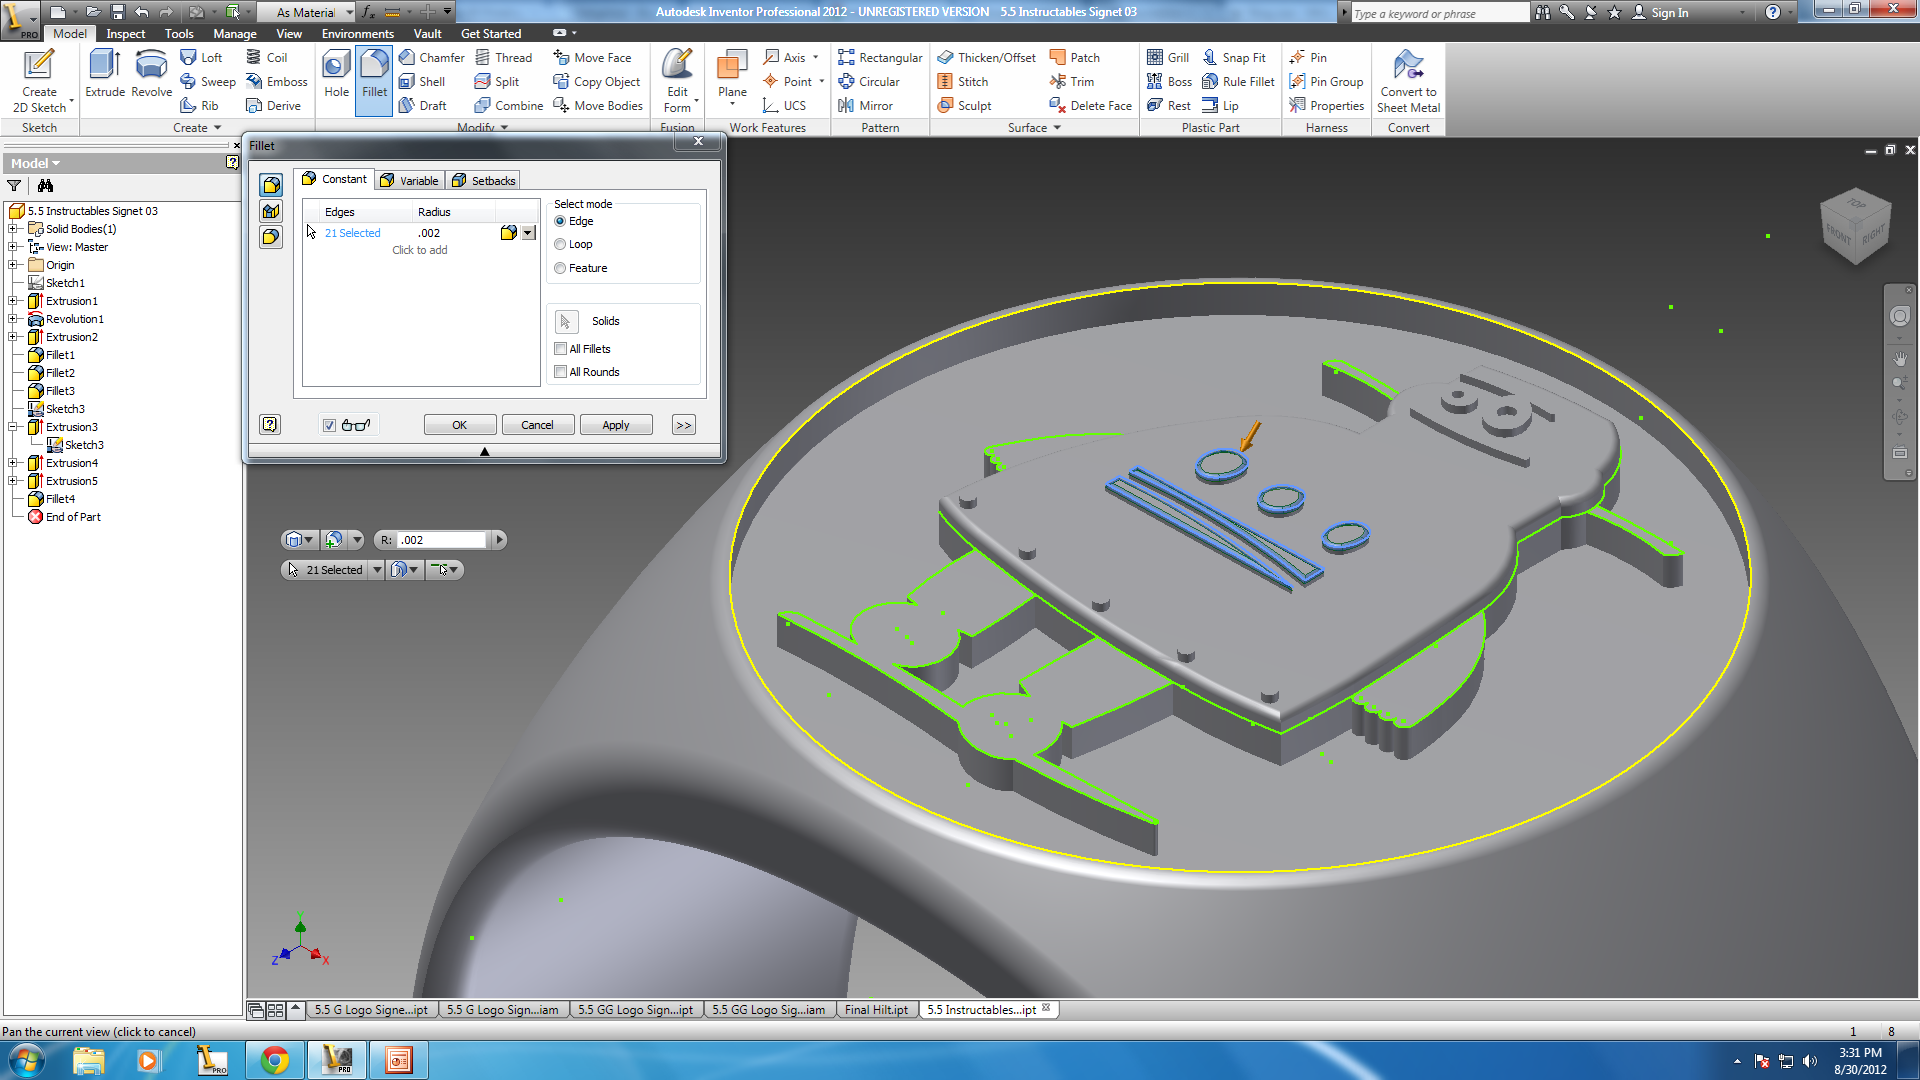Select '21 Selected' edges cell in dialog

point(352,233)
